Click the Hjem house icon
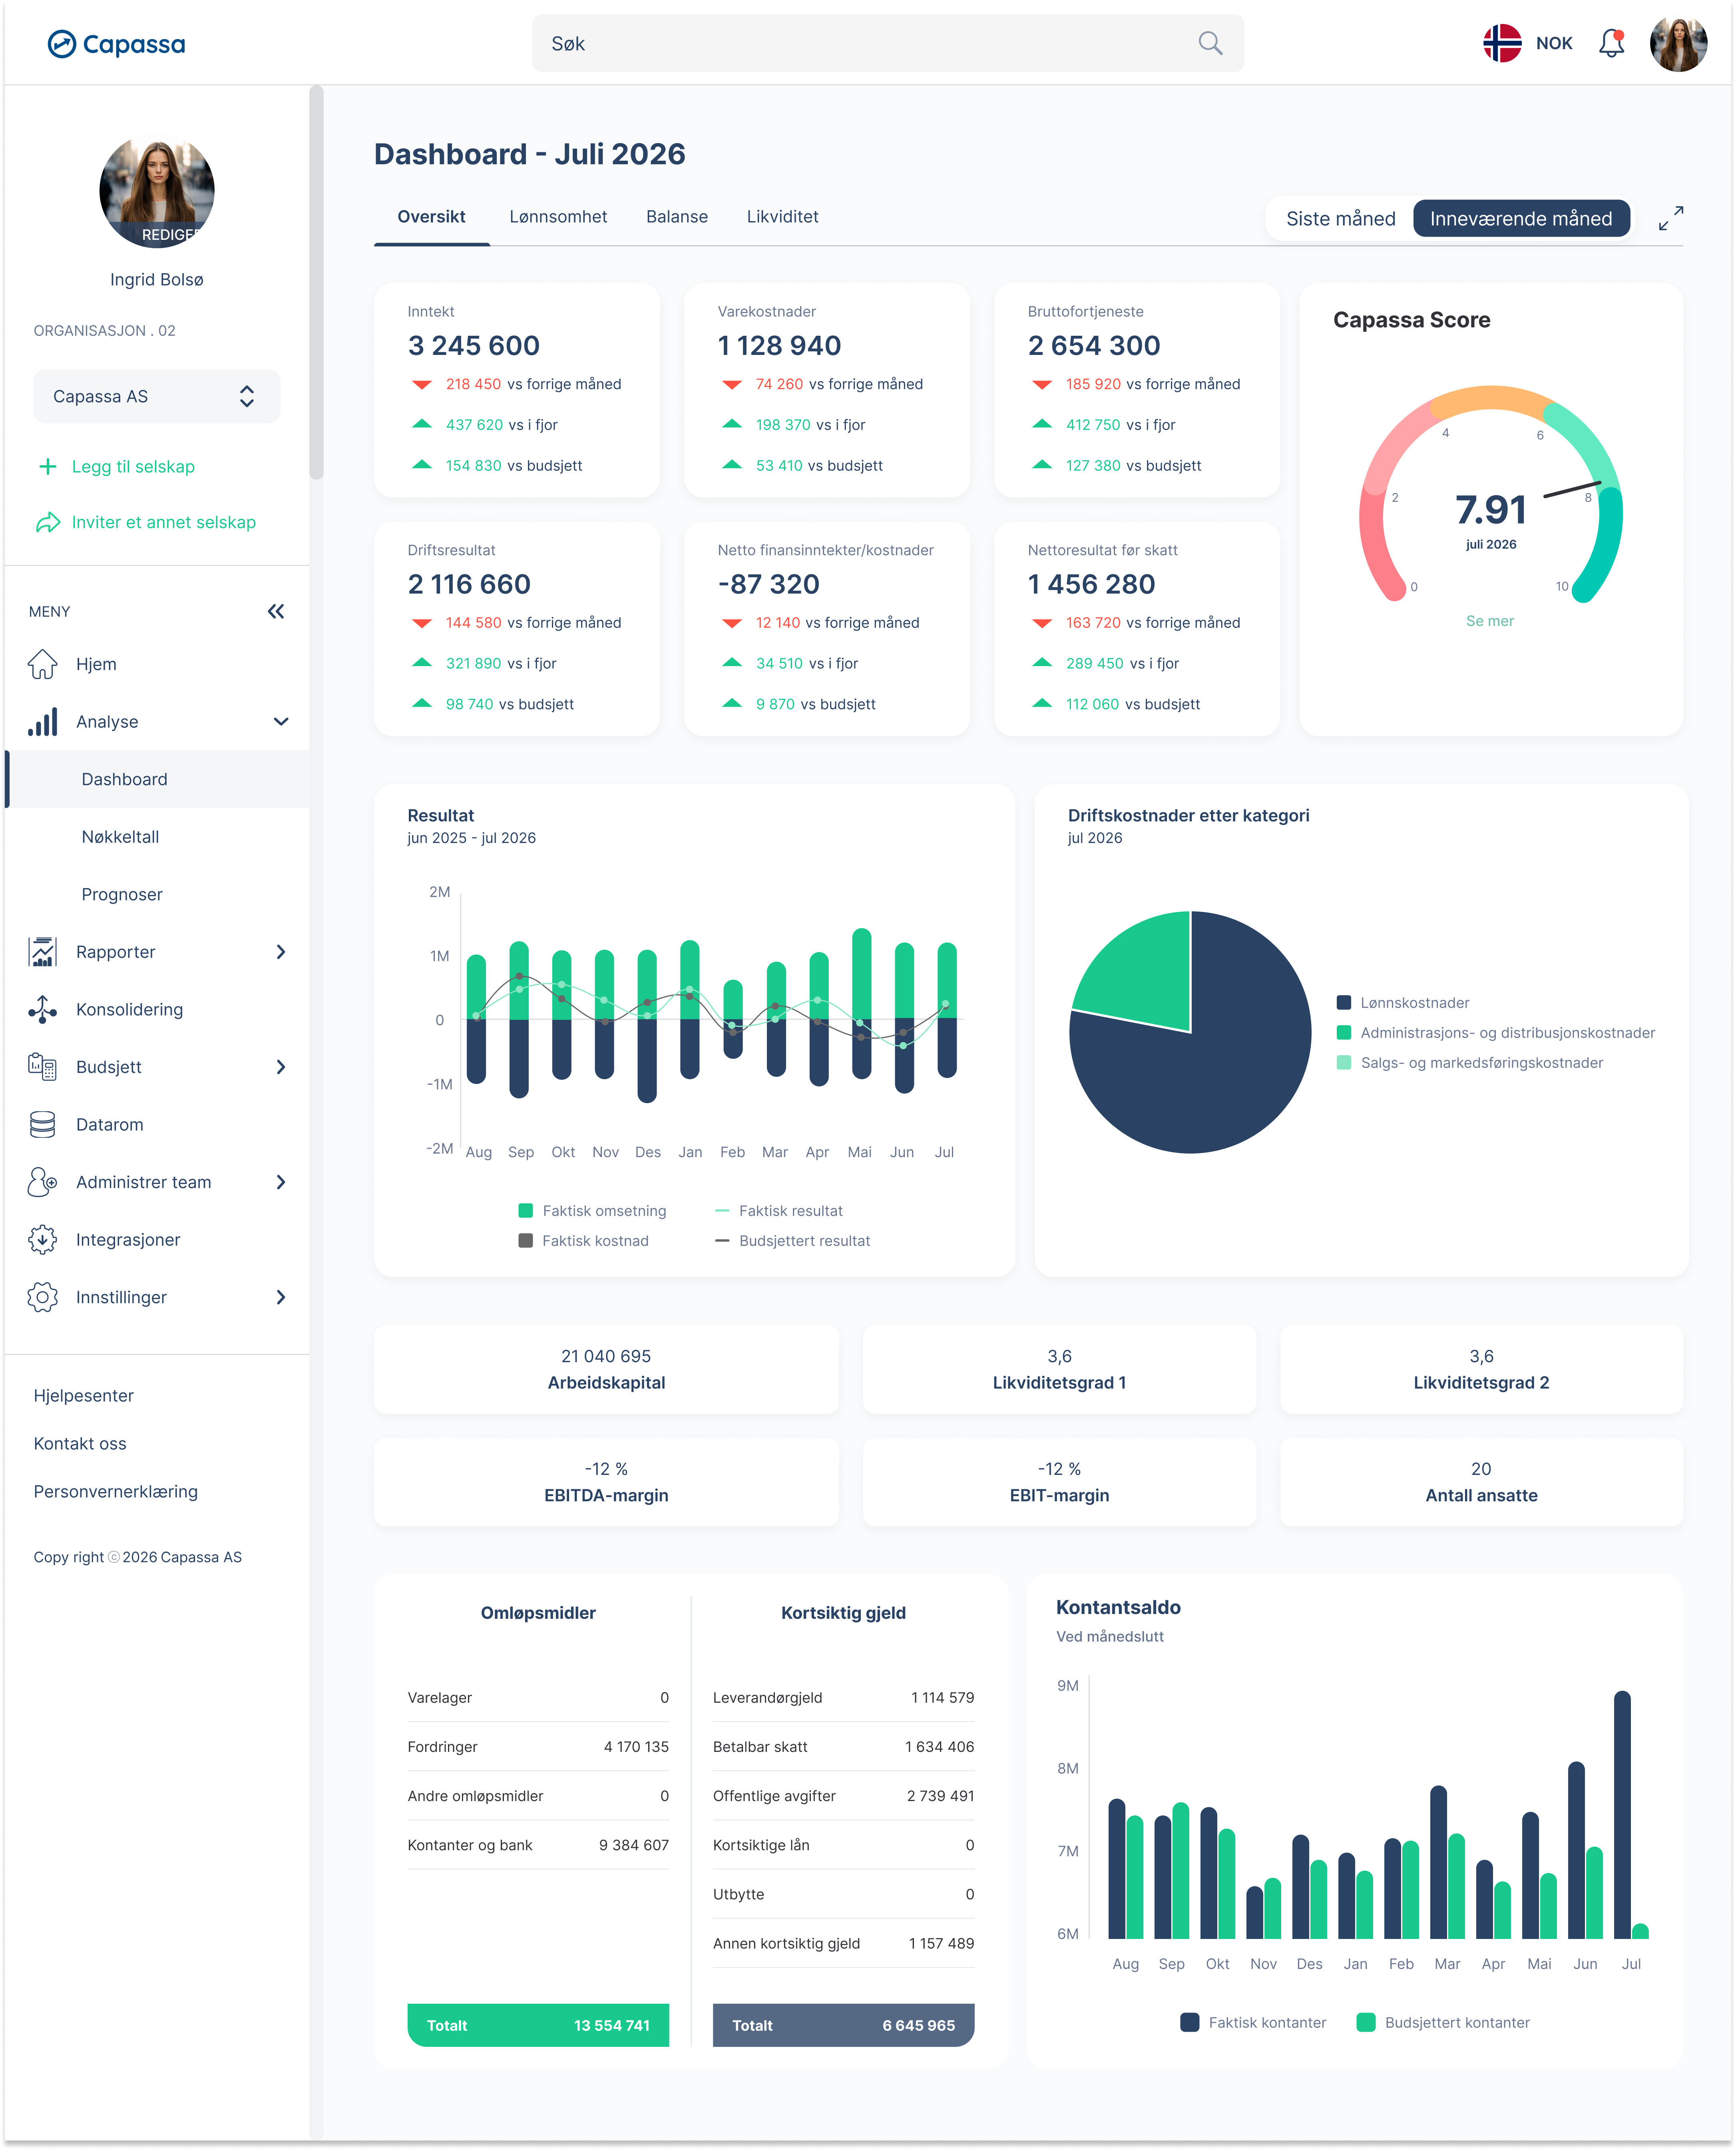Image resolution: width=1736 pixels, height=2150 pixels. 42,664
